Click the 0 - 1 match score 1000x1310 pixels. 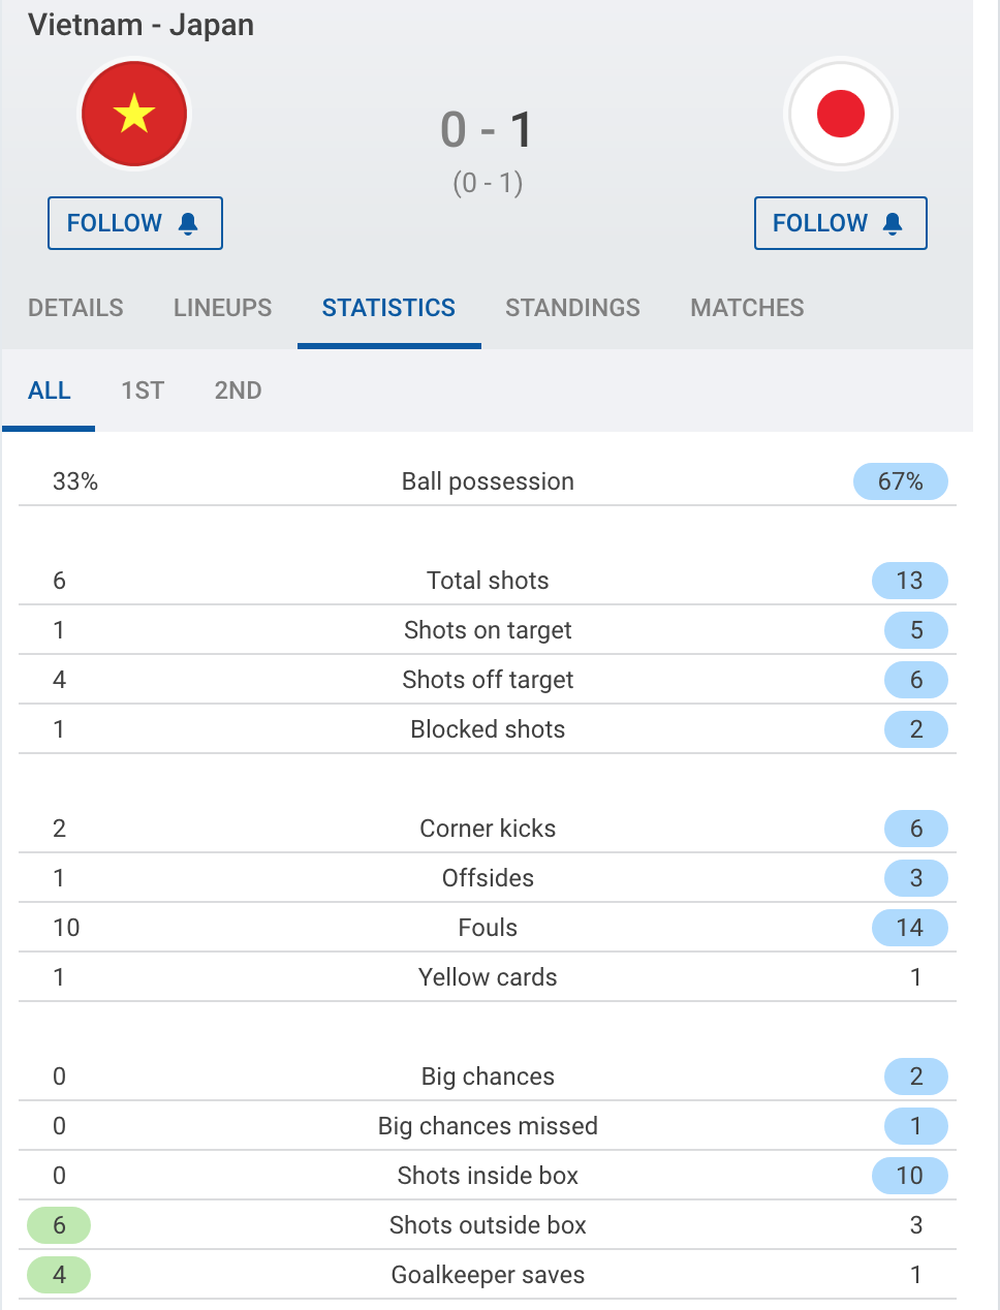click(487, 130)
